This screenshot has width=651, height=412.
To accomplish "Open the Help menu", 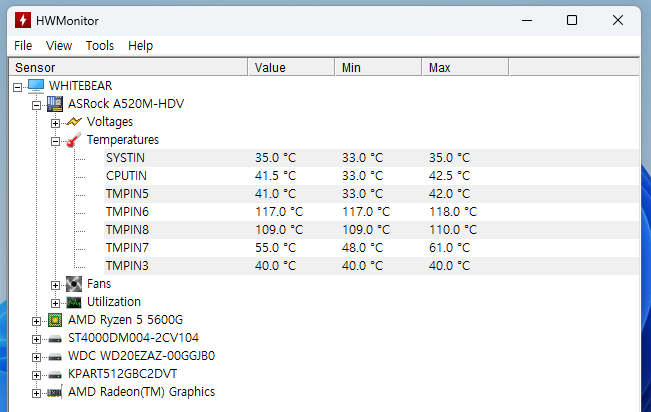I will click(x=140, y=45).
